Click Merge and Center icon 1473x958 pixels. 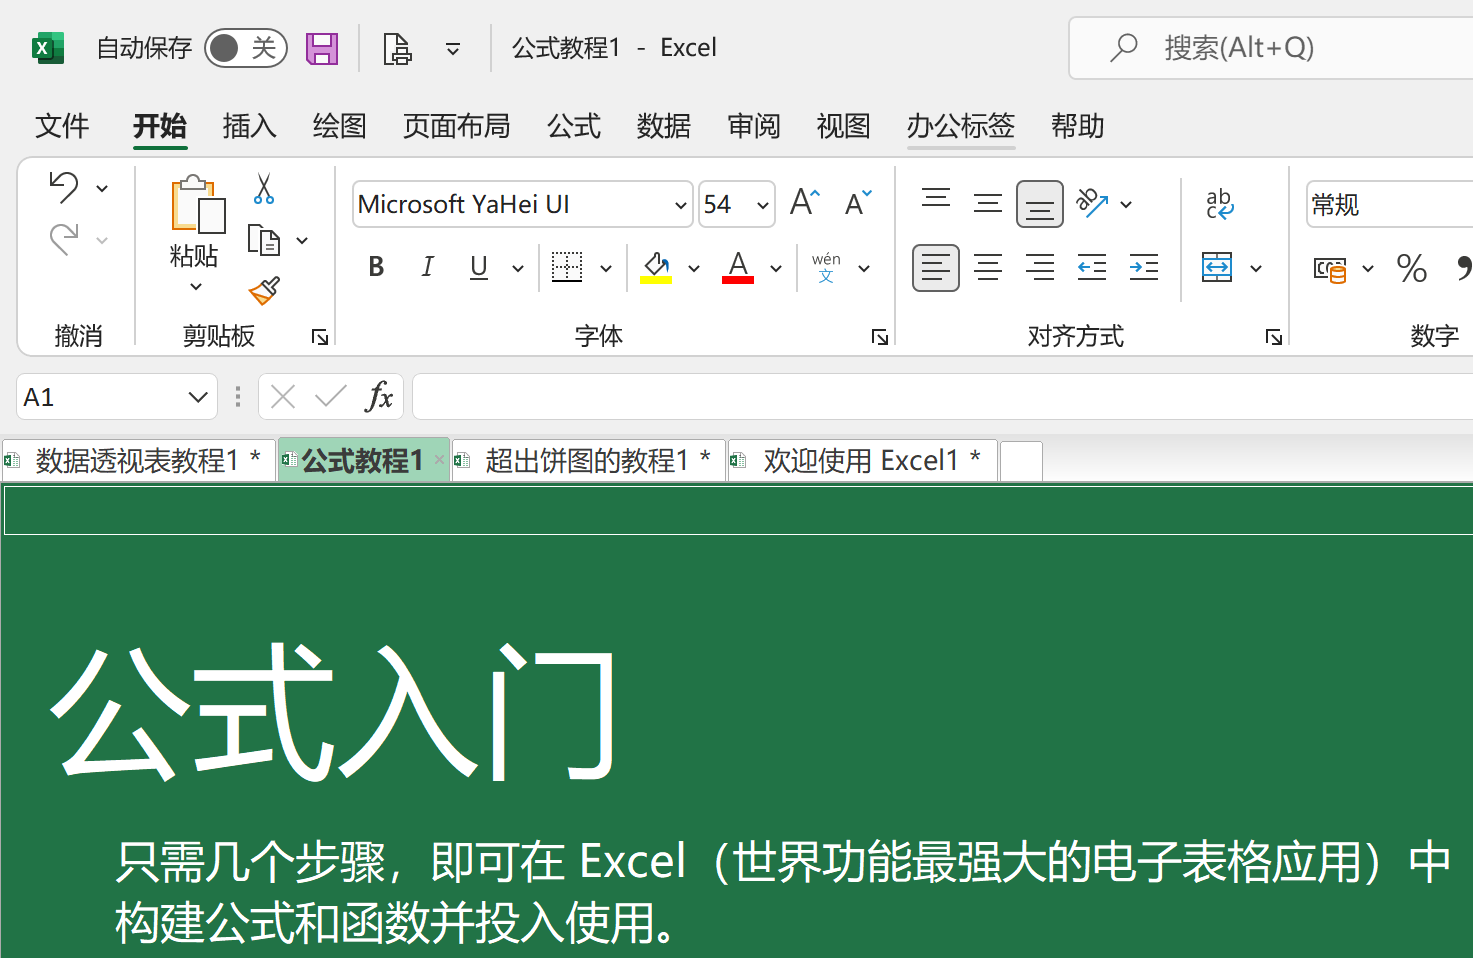[1217, 268]
